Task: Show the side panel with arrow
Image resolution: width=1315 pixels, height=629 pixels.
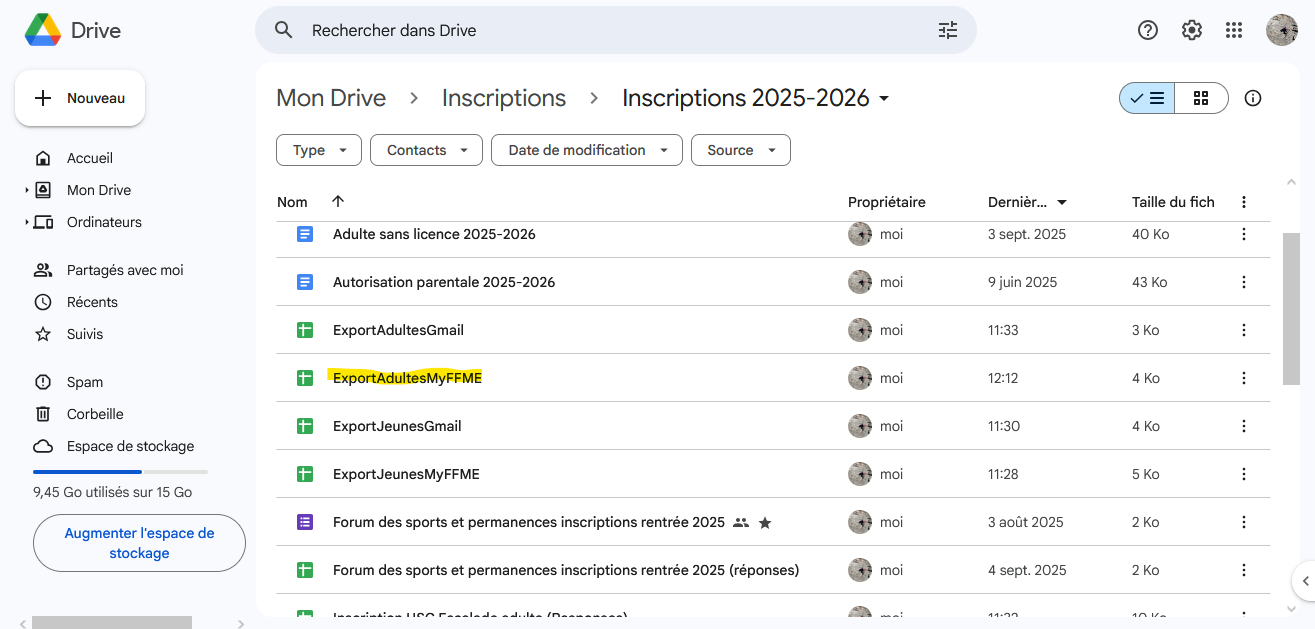Action: pos(1304,580)
